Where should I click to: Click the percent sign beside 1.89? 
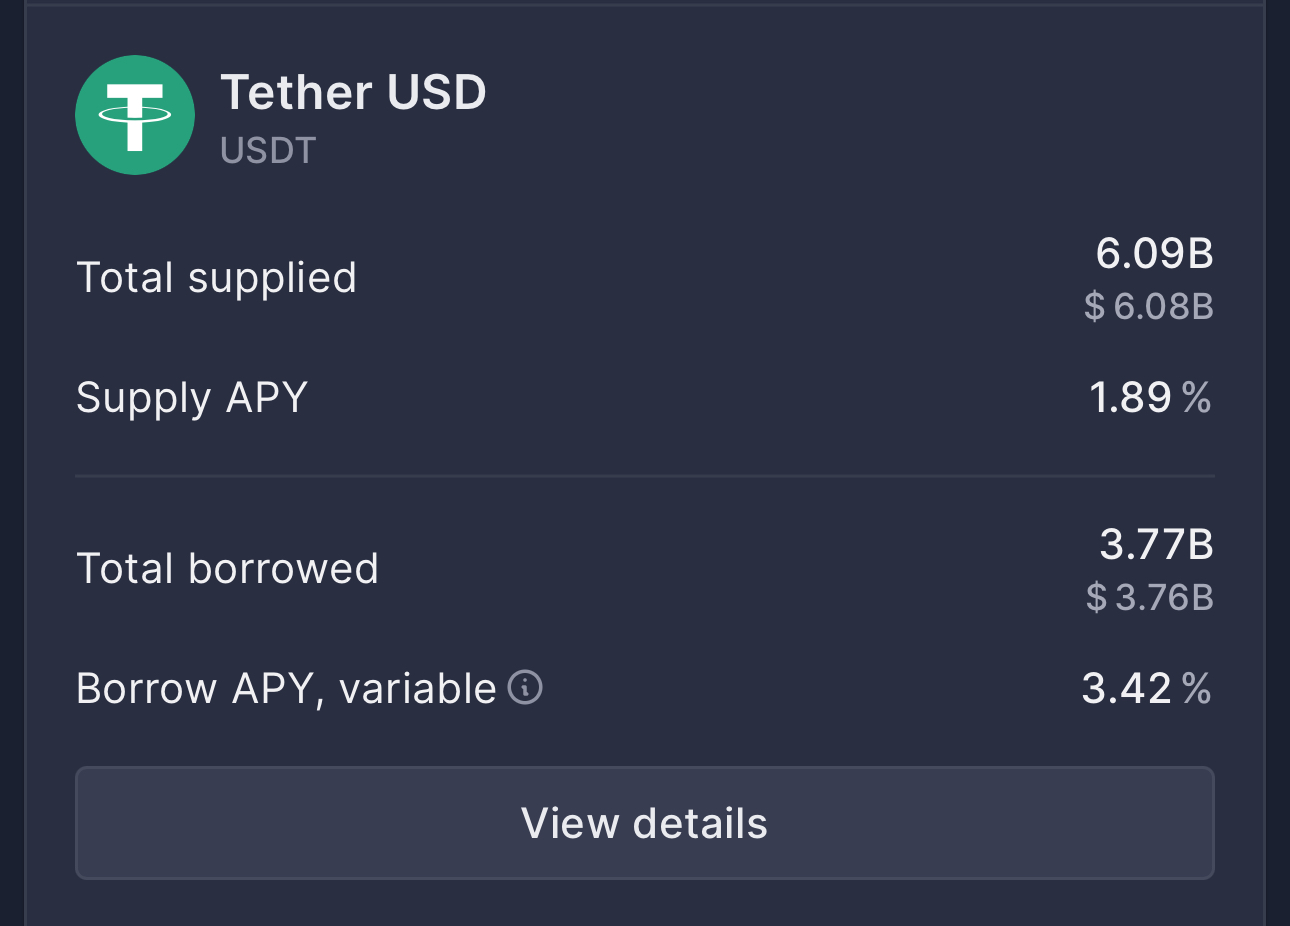click(x=1196, y=398)
